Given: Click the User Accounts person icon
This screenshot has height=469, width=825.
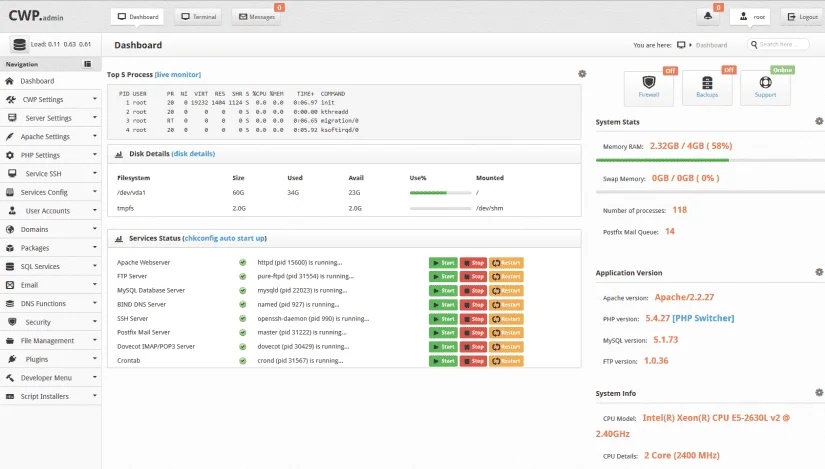Looking at the screenshot, I should coord(12,211).
